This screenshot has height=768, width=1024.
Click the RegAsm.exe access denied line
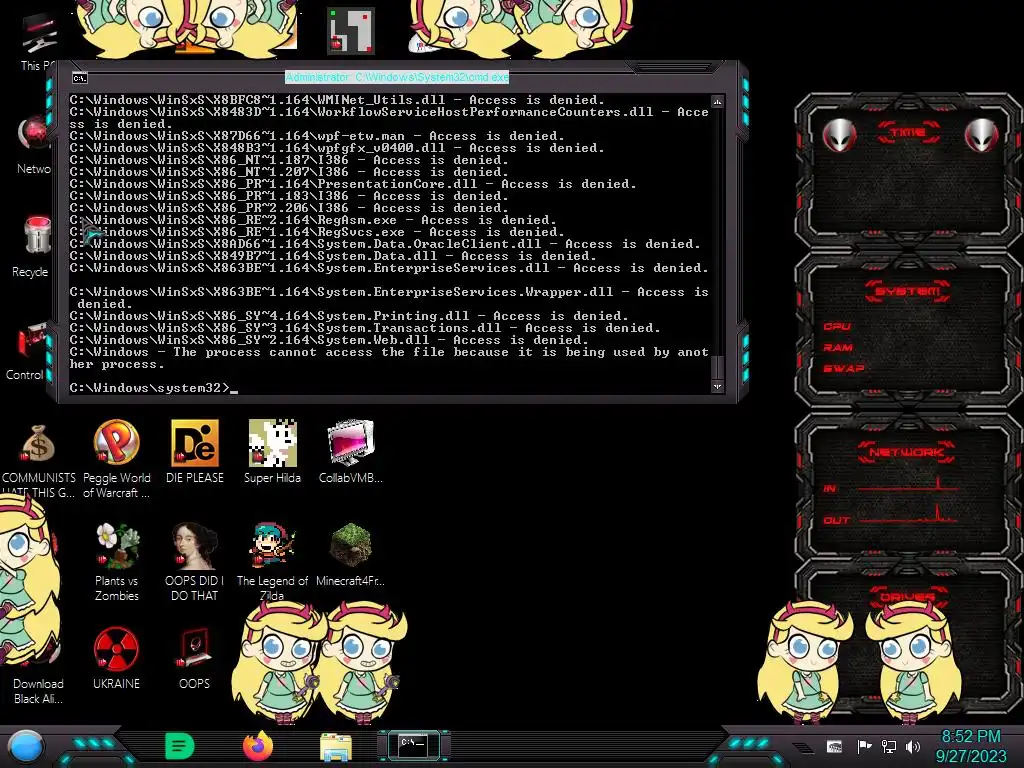click(x=313, y=220)
